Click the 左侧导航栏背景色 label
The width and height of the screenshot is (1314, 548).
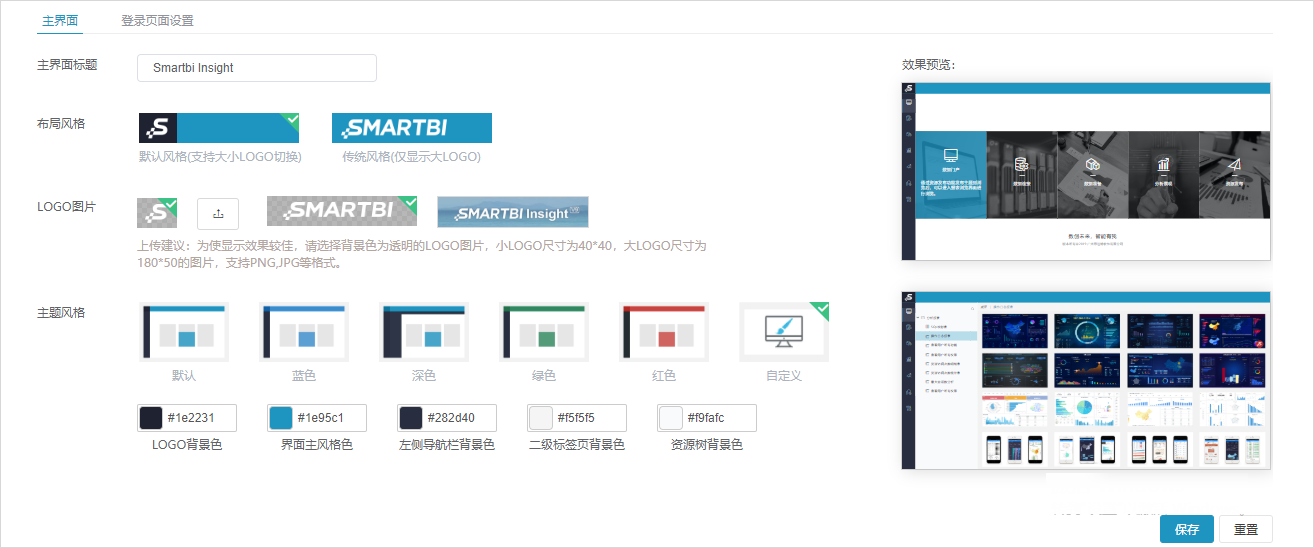click(x=447, y=445)
